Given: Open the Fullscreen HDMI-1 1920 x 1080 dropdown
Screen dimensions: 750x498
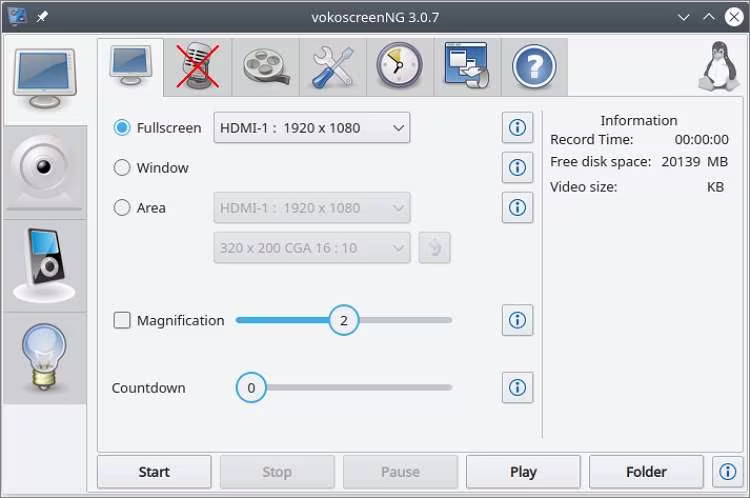Looking at the screenshot, I should (312, 128).
